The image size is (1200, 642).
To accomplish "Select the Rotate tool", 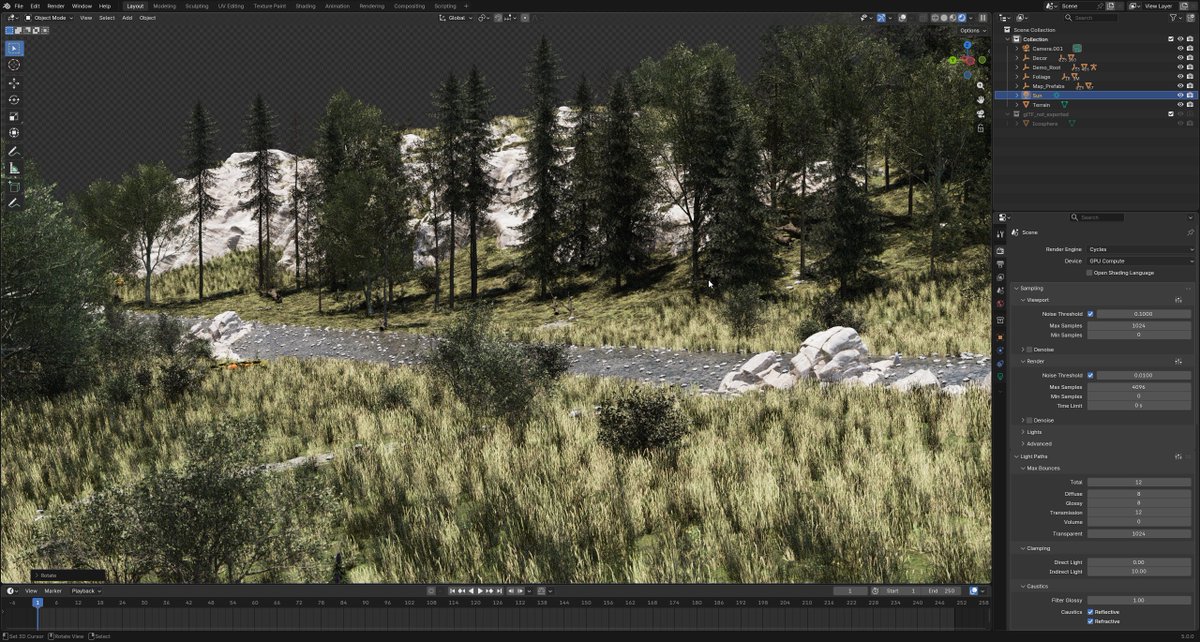I will (14, 99).
